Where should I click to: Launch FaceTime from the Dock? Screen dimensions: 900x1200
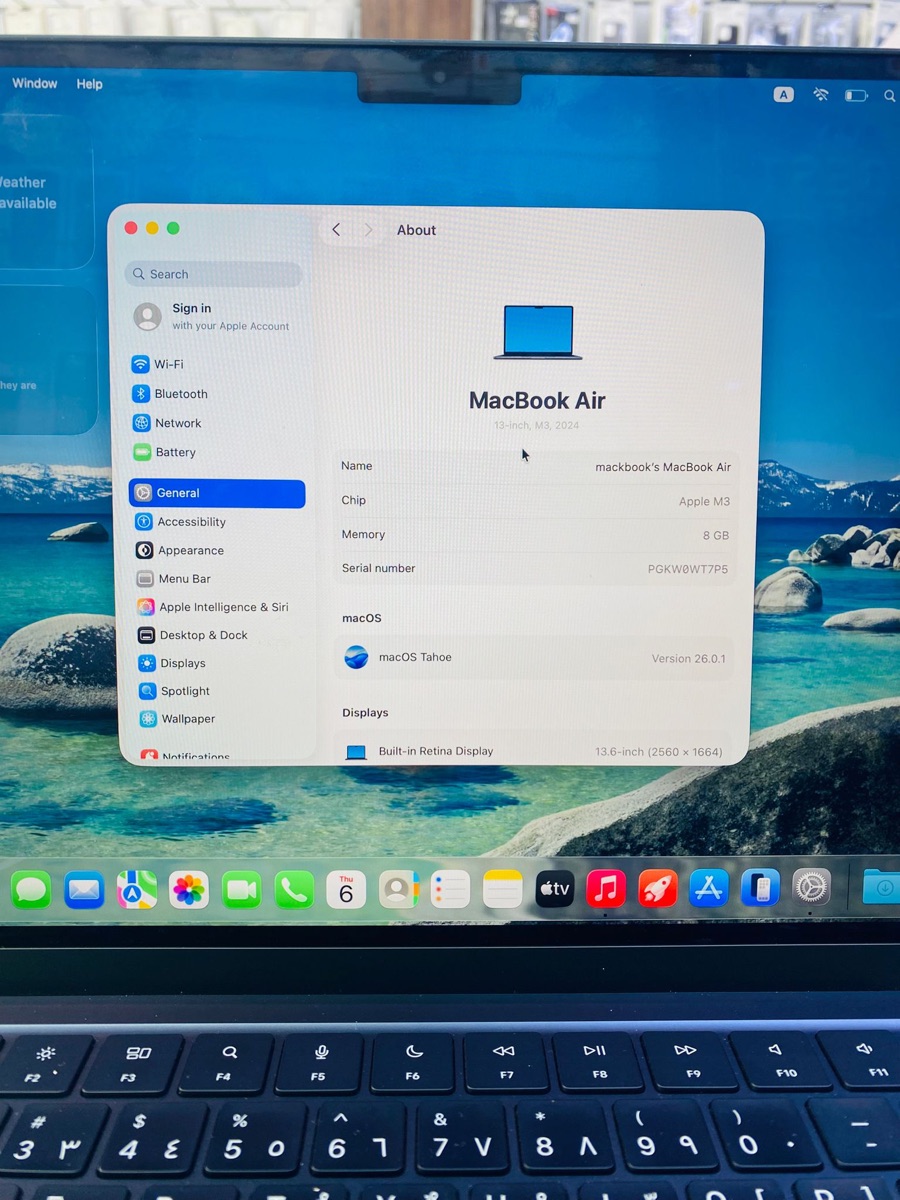click(x=241, y=889)
